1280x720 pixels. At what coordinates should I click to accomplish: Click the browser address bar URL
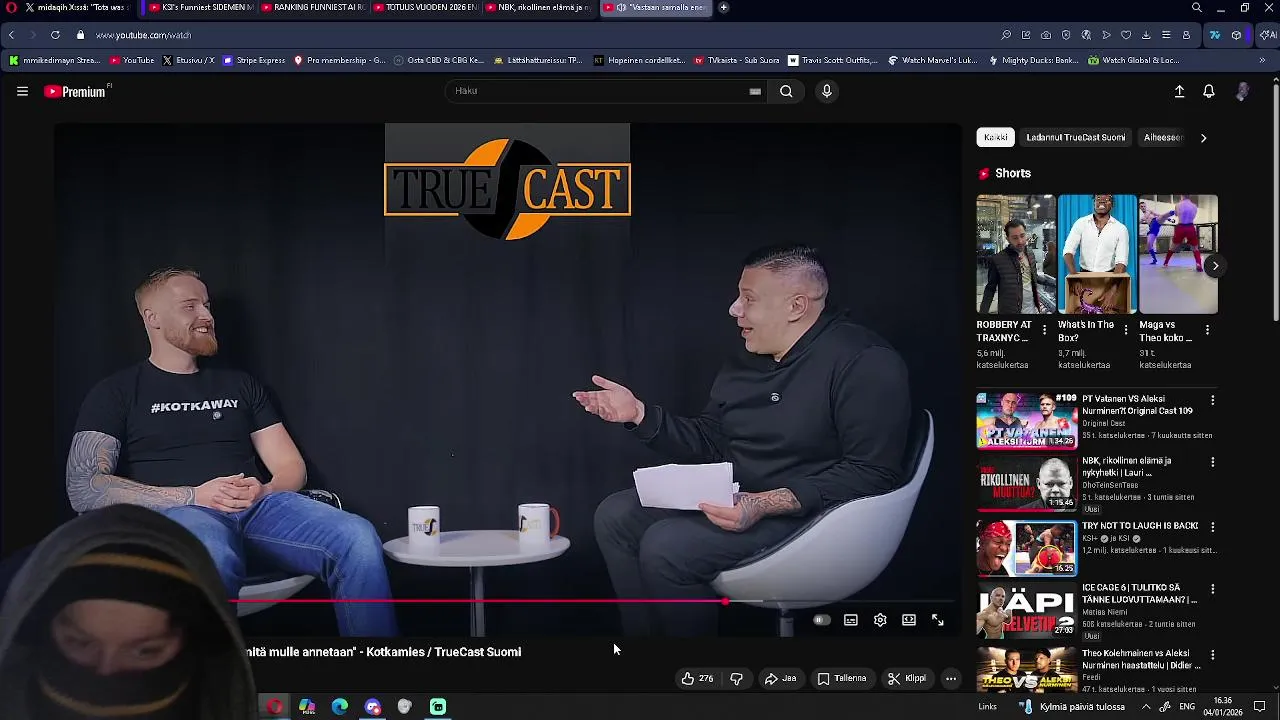pyautogui.click(x=143, y=35)
